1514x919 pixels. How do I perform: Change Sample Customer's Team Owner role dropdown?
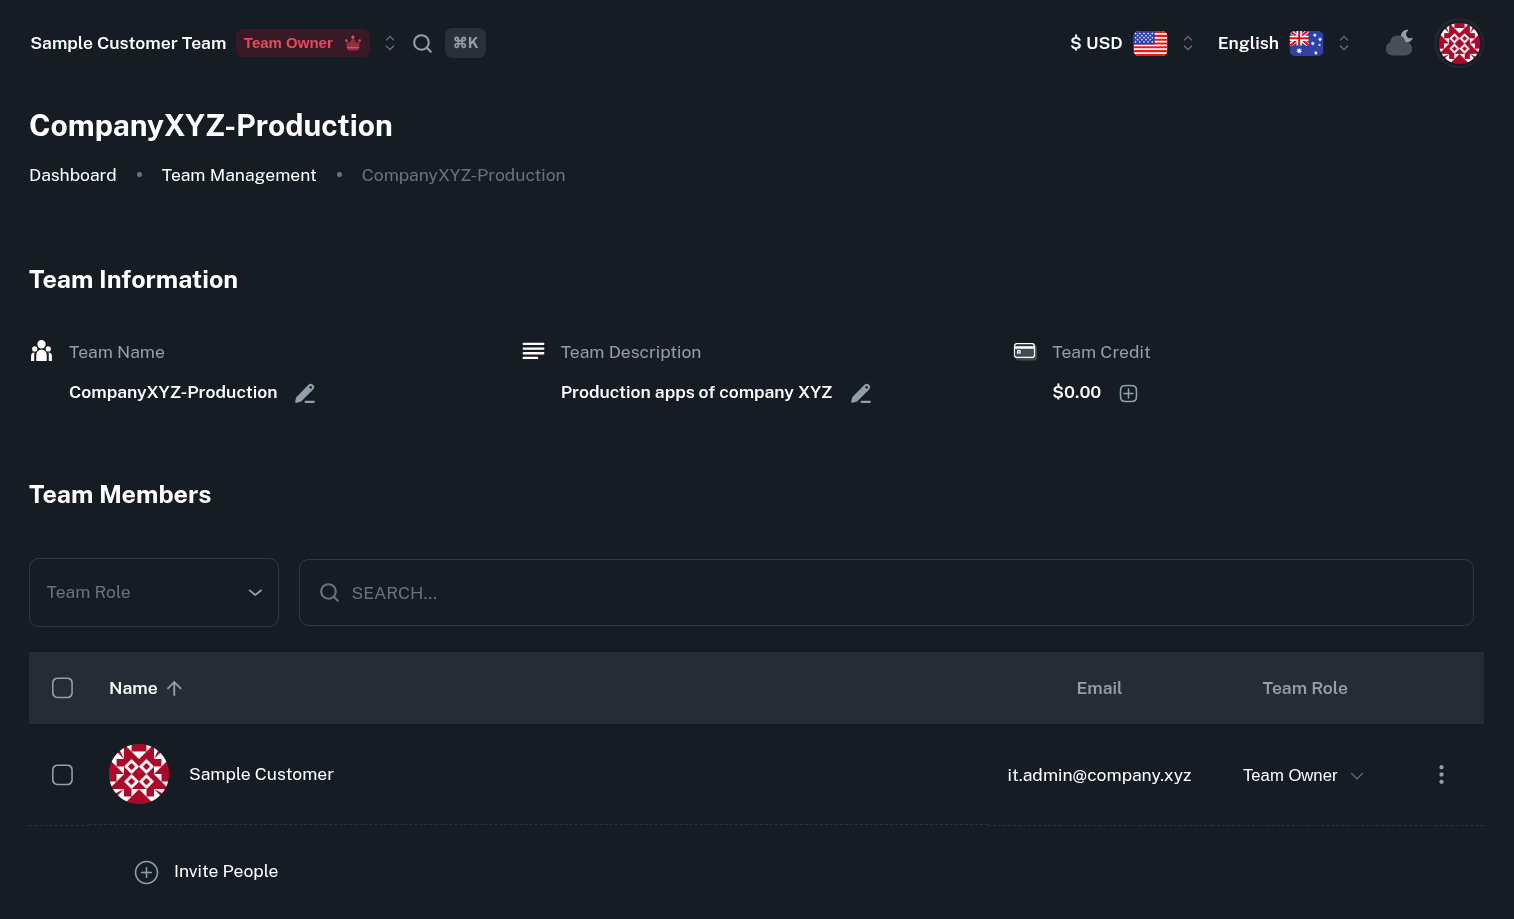click(x=1302, y=775)
